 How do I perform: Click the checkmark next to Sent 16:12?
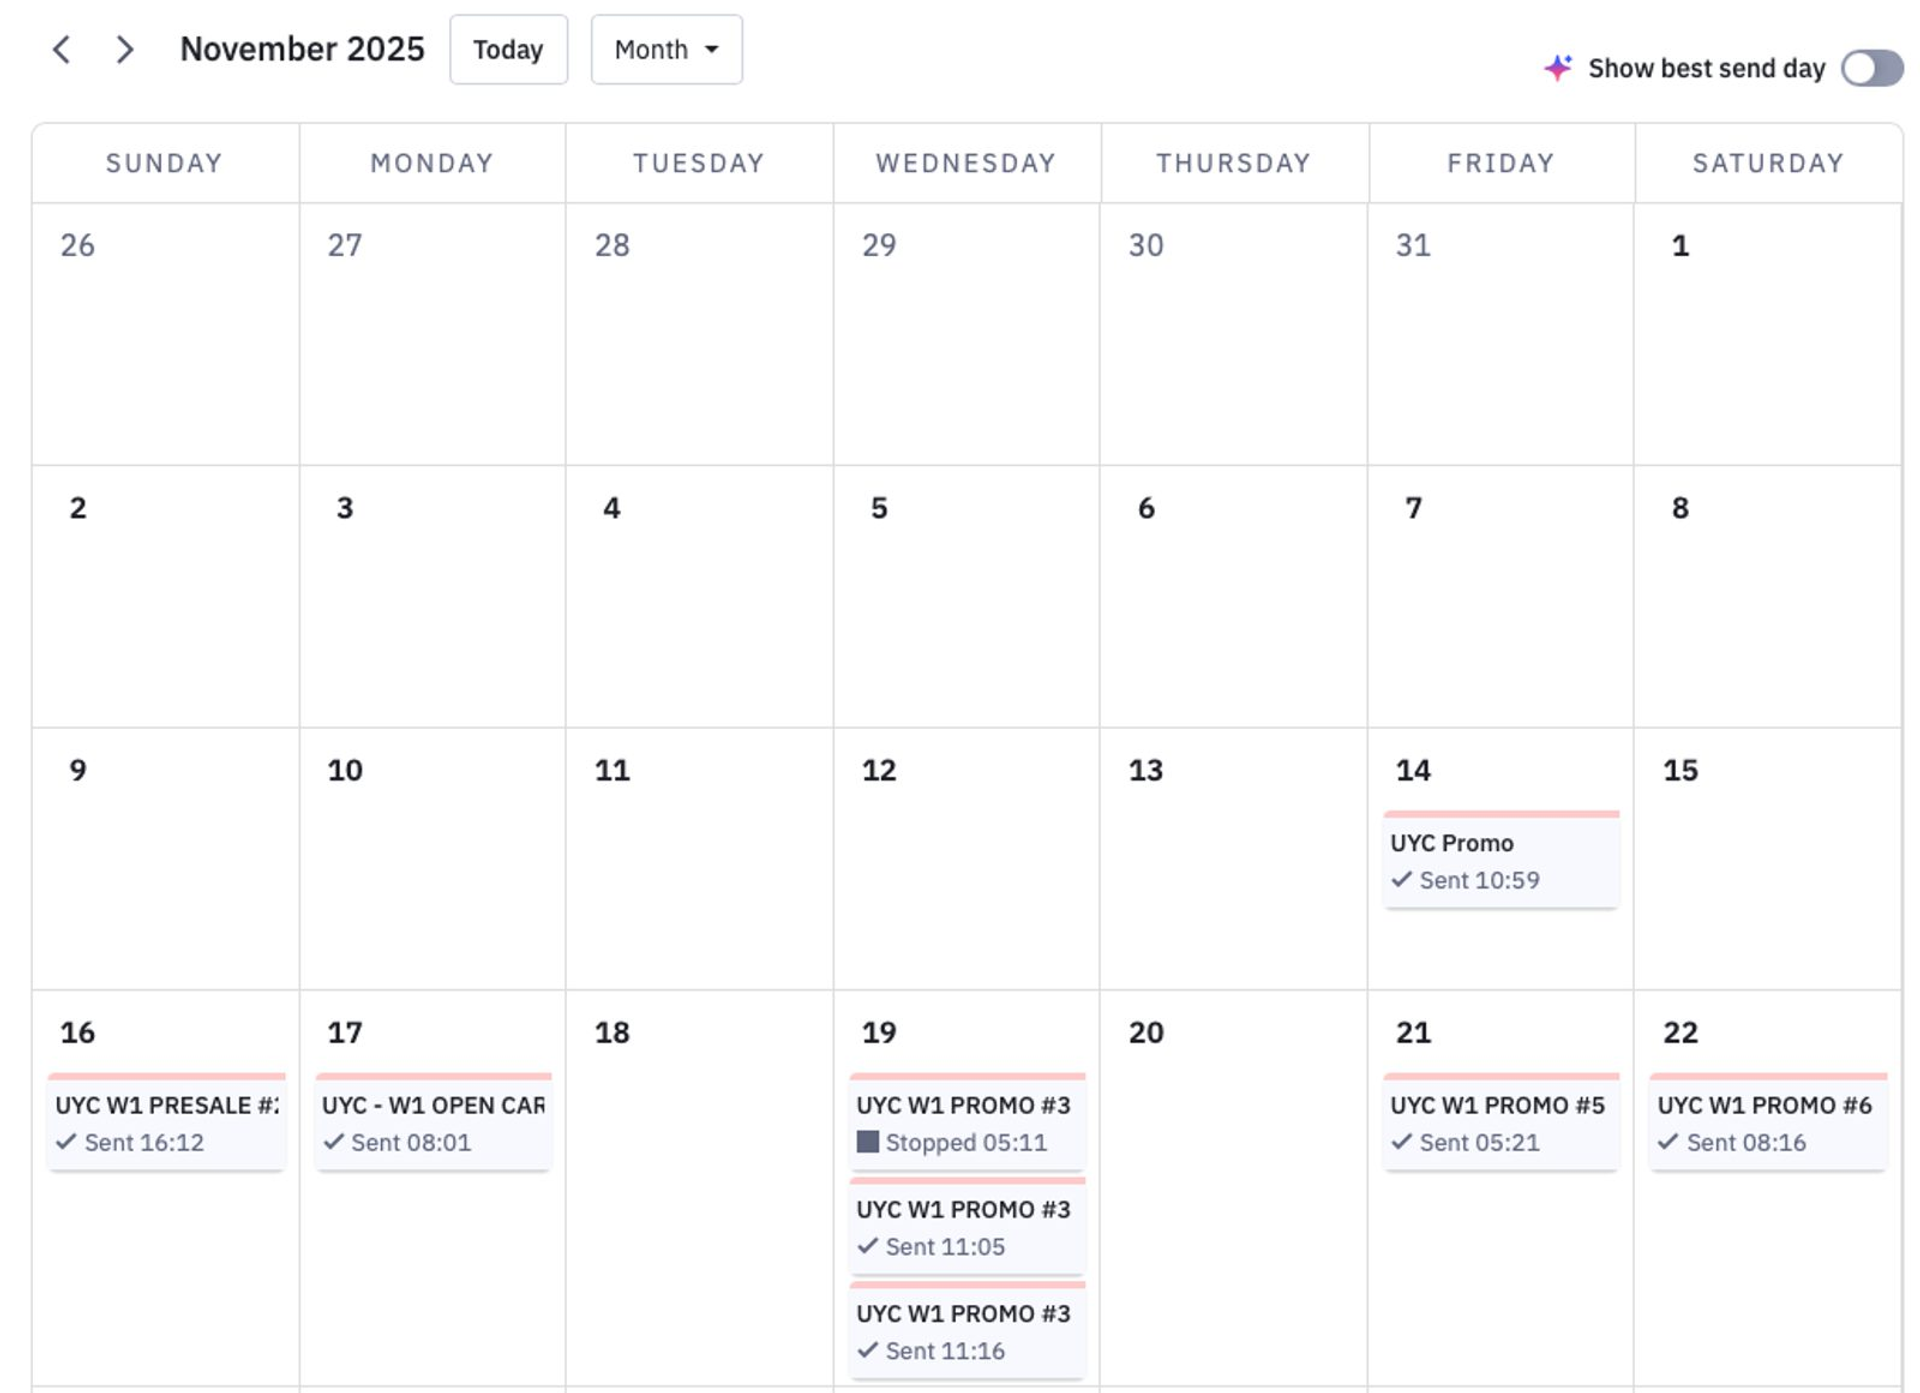click(66, 1142)
